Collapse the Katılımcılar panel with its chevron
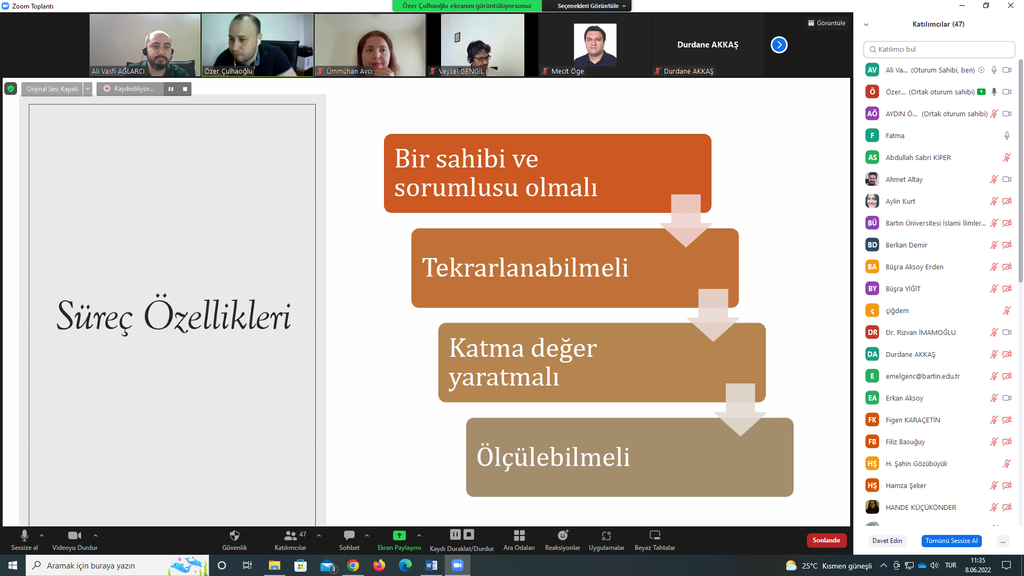Screen dimensions: 1024x576 (866, 24)
